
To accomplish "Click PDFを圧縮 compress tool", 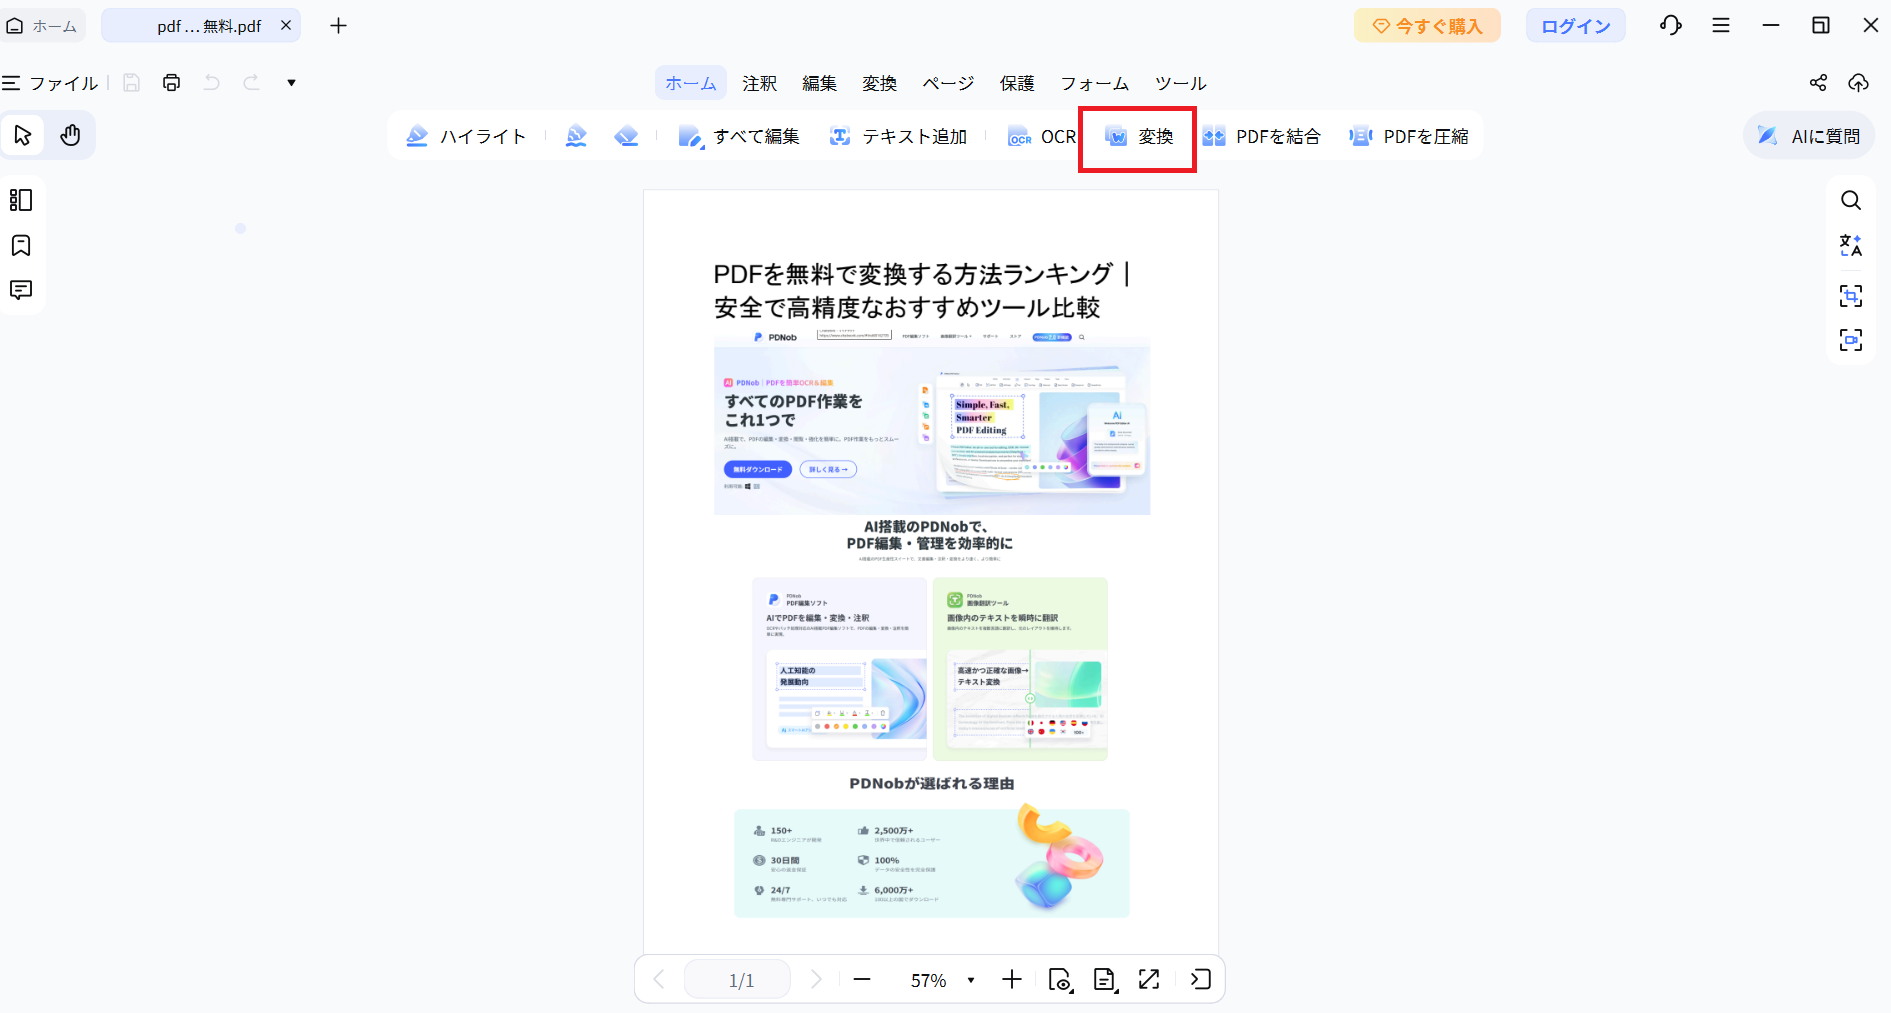I will [1409, 136].
